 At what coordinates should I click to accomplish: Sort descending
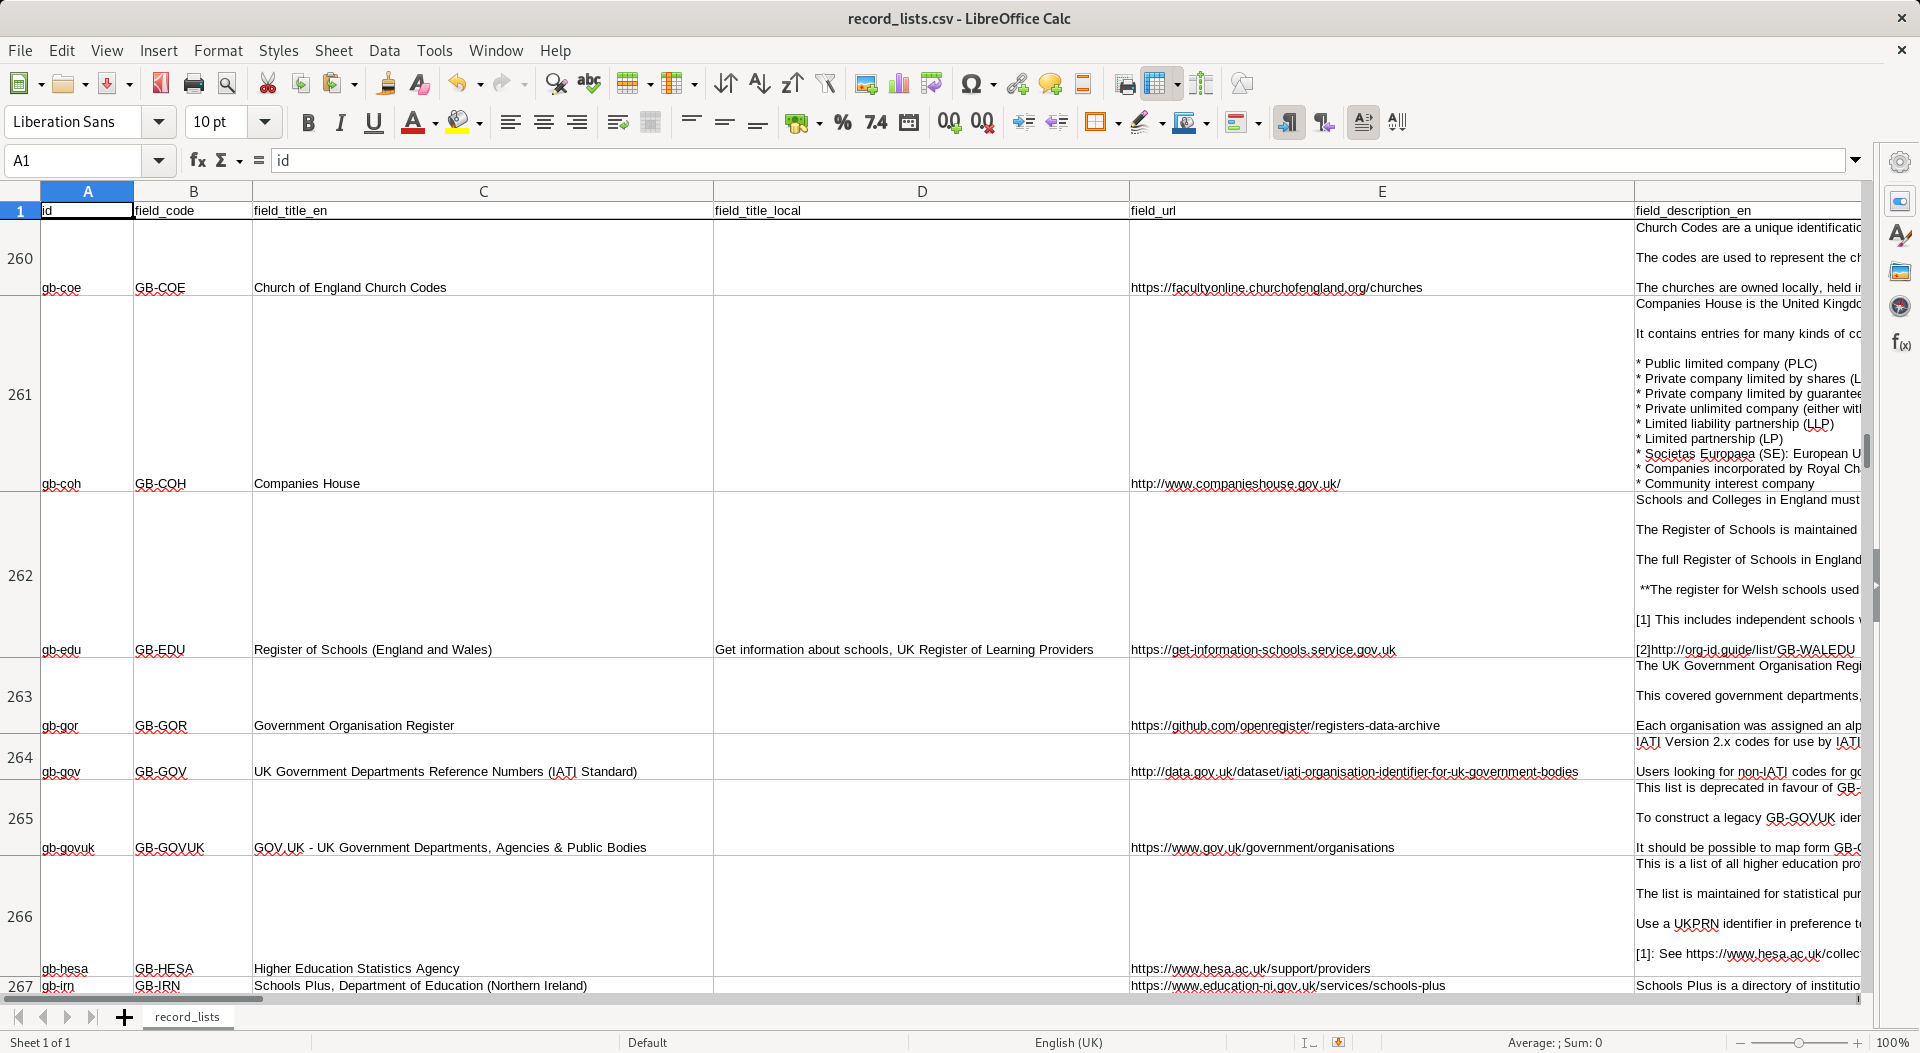(x=792, y=84)
